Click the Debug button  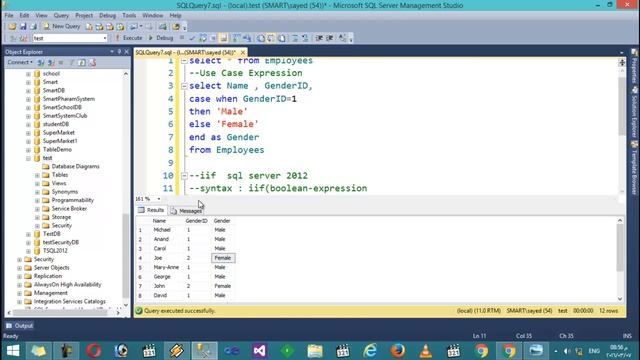pos(161,38)
